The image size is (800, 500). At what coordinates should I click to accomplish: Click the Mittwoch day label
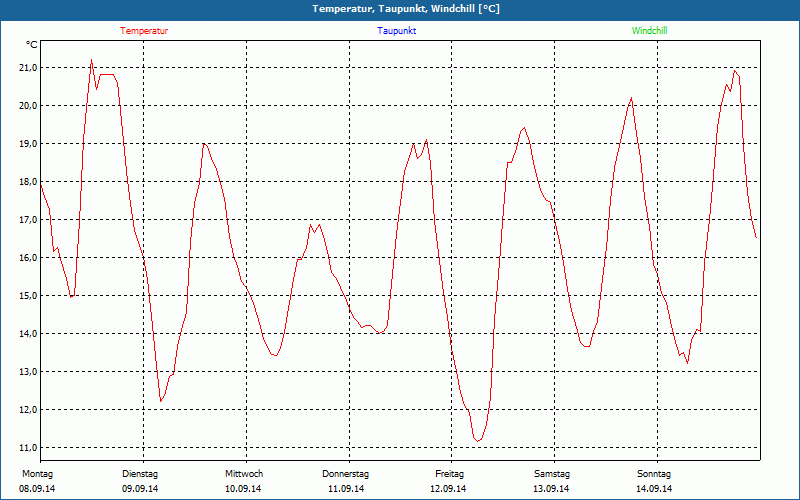pos(244,474)
